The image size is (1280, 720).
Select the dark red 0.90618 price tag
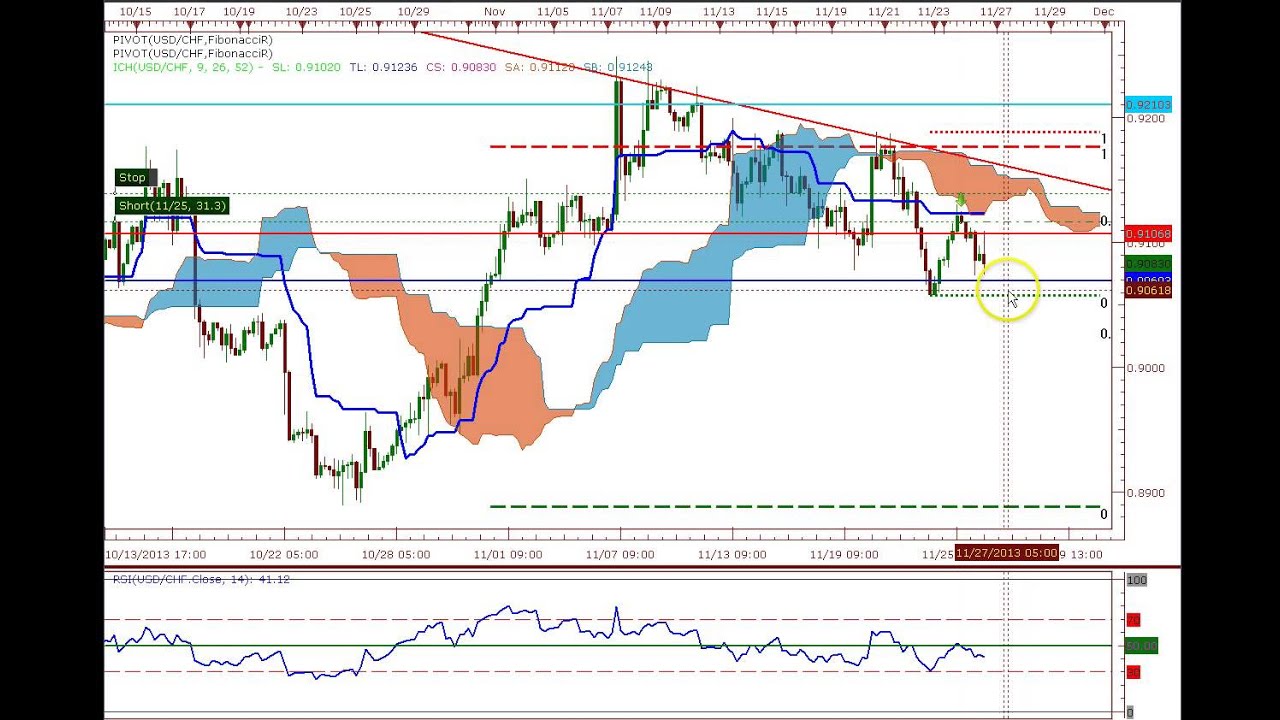(x=1147, y=291)
